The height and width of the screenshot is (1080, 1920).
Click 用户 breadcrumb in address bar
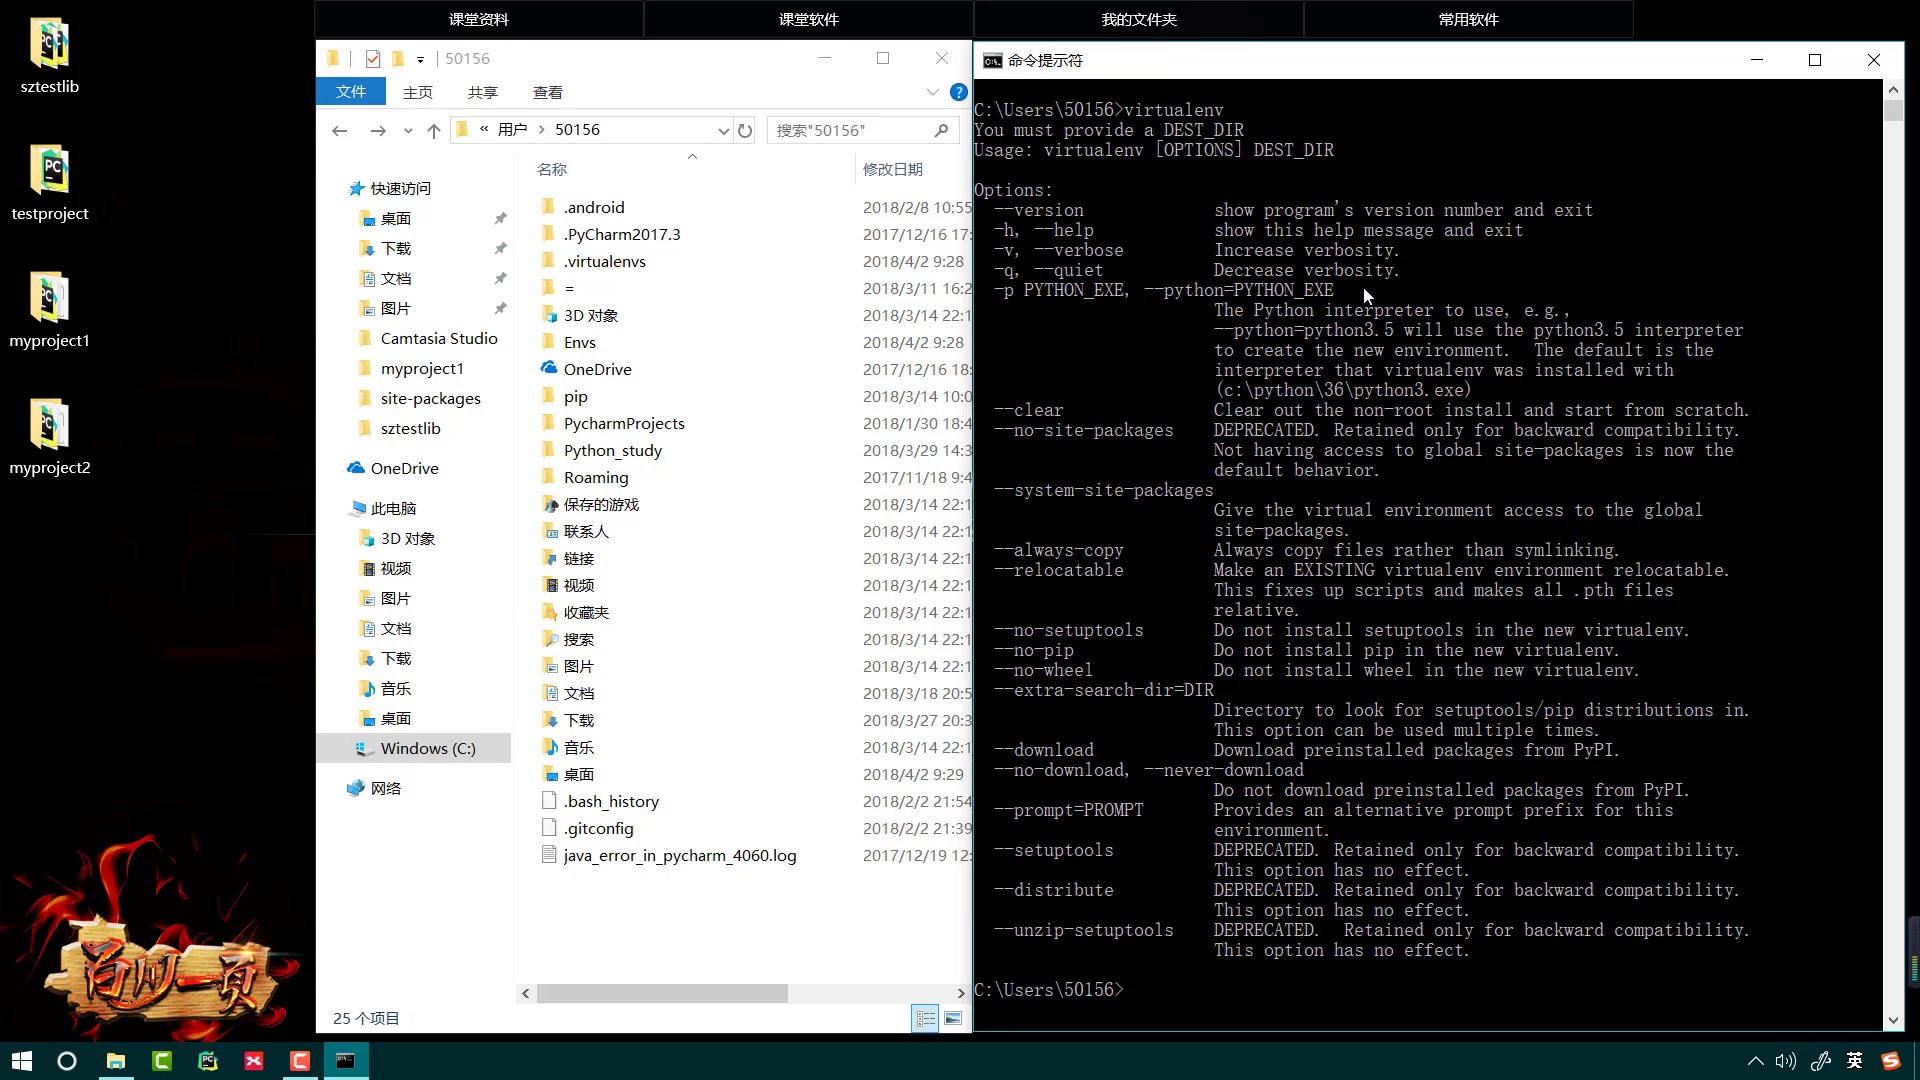point(513,130)
